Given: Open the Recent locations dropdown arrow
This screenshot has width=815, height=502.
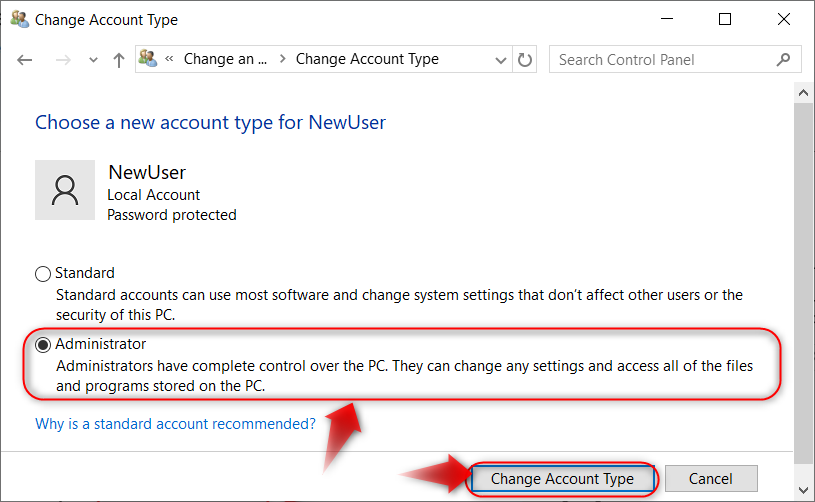Looking at the screenshot, I should pos(93,60).
